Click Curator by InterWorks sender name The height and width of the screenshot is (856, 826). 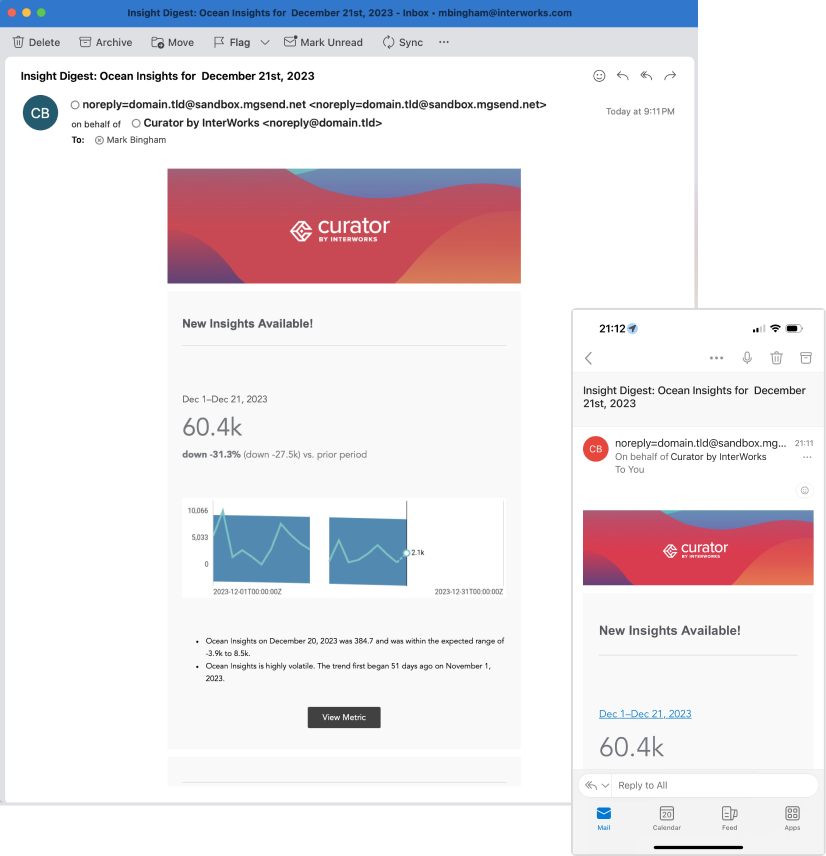263,123
